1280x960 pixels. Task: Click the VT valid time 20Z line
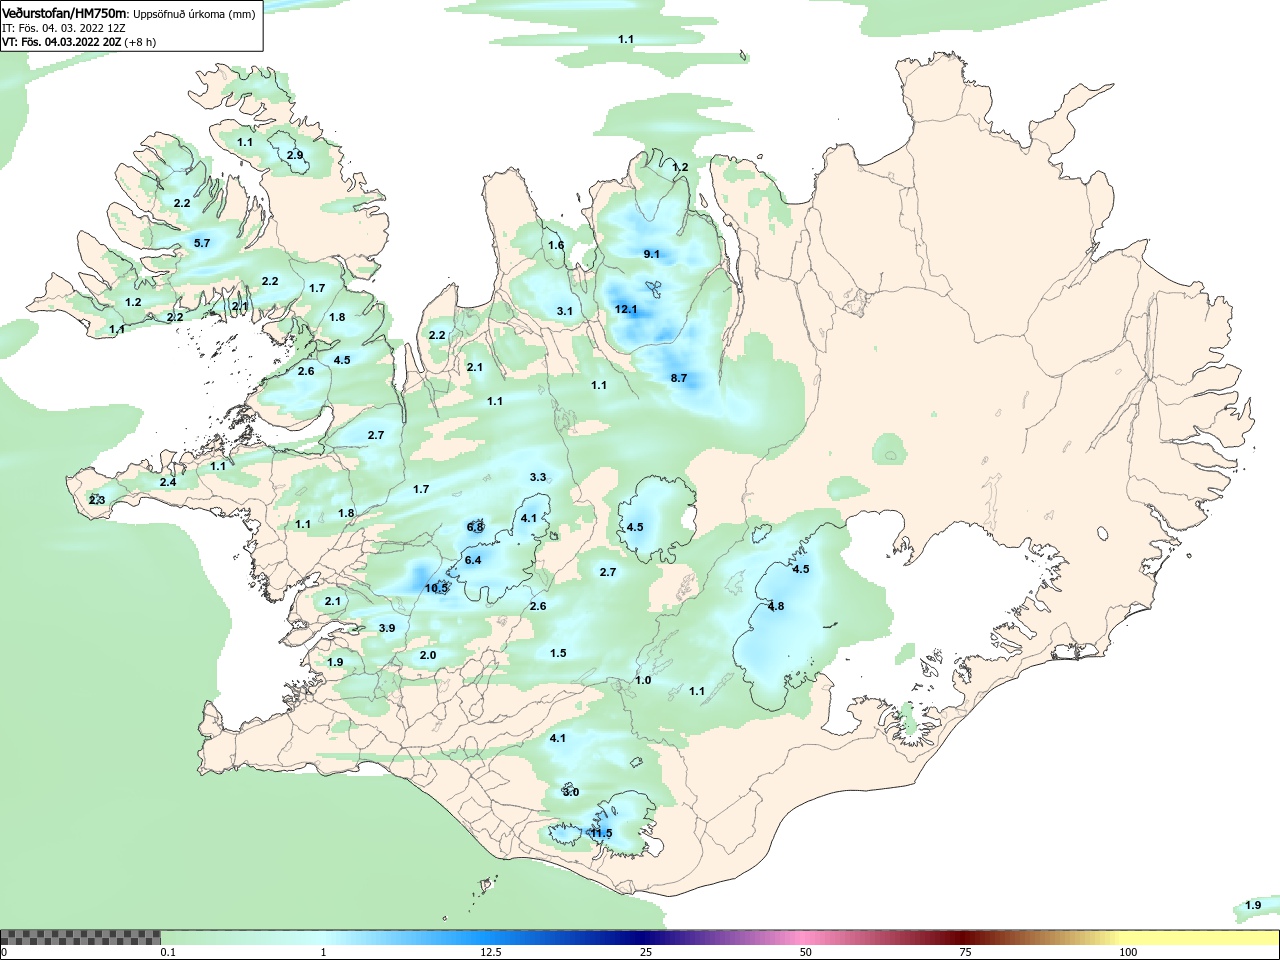pyautogui.click(x=79, y=42)
